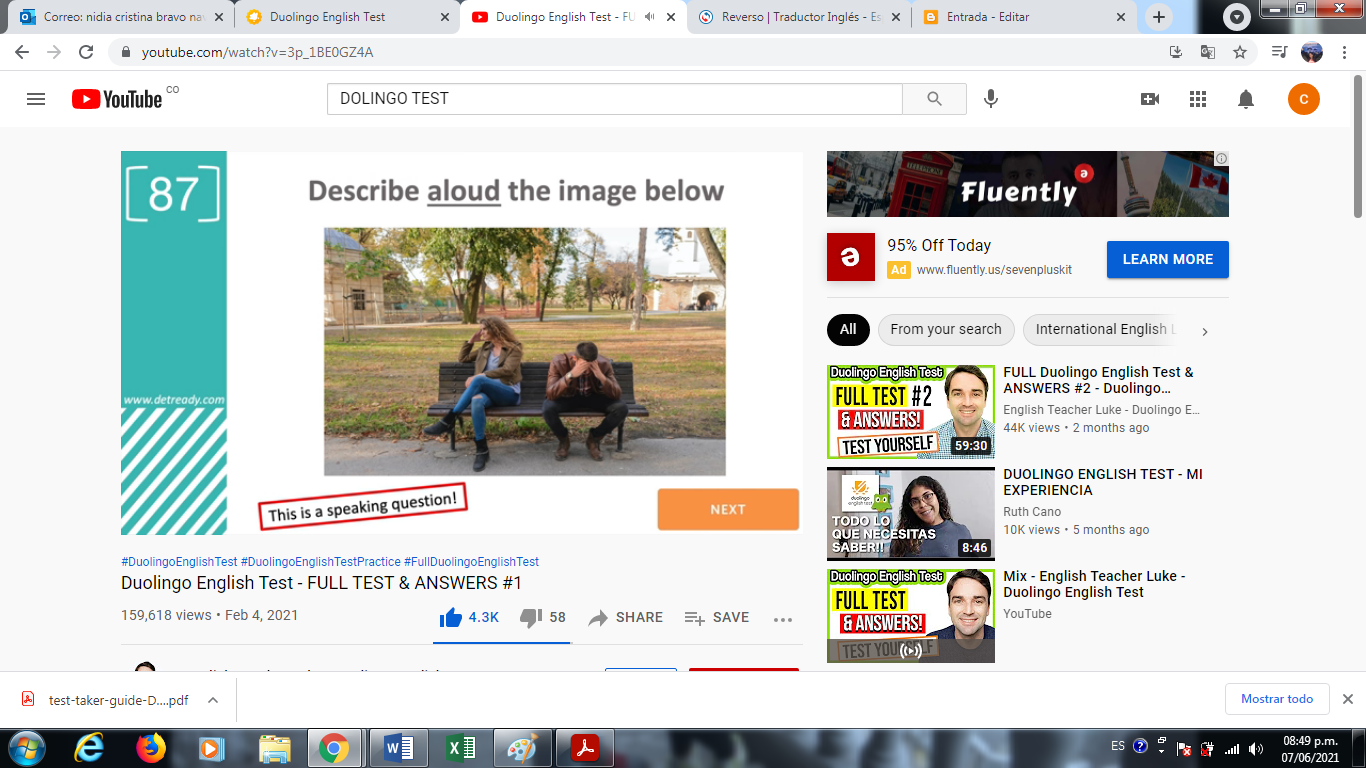
Task: Open Chrome profile avatar
Action: tap(1312, 52)
